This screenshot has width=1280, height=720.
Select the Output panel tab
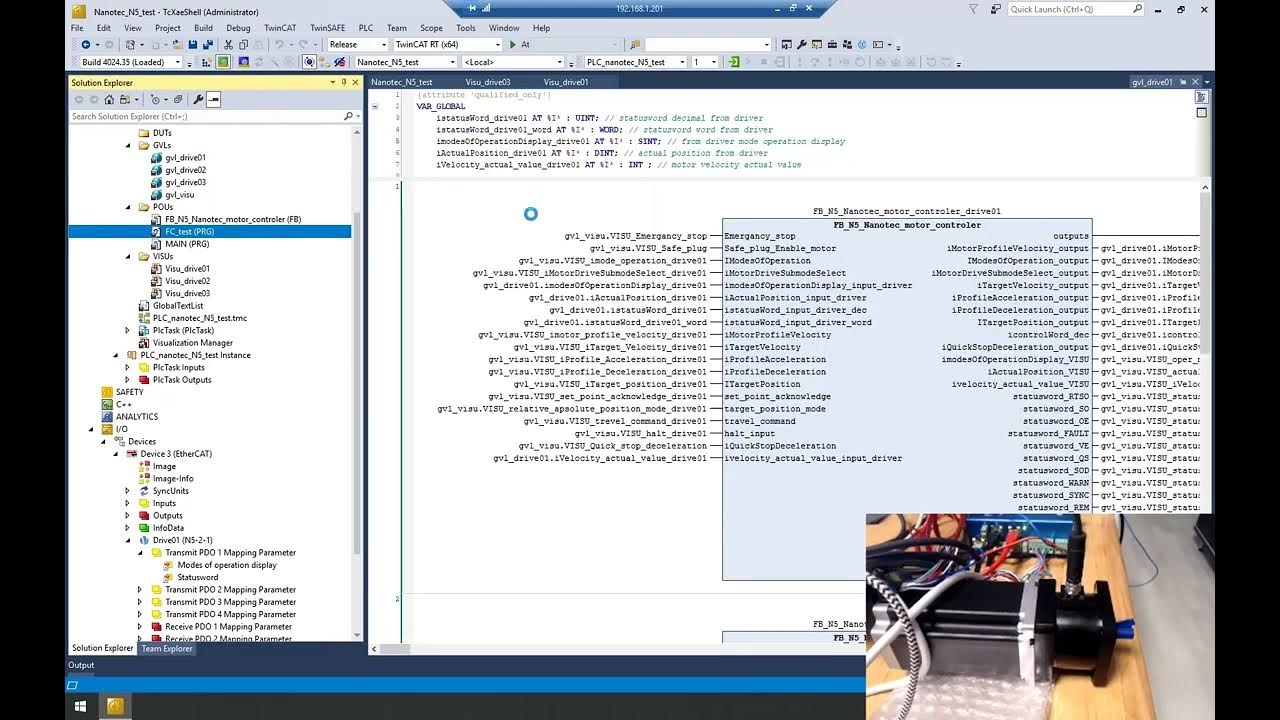(81, 665)
